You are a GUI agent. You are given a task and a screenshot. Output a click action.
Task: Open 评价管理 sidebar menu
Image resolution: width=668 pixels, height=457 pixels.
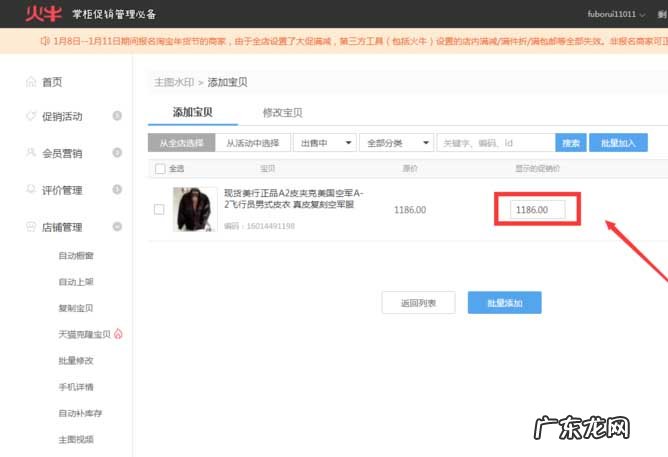[62, 190]
